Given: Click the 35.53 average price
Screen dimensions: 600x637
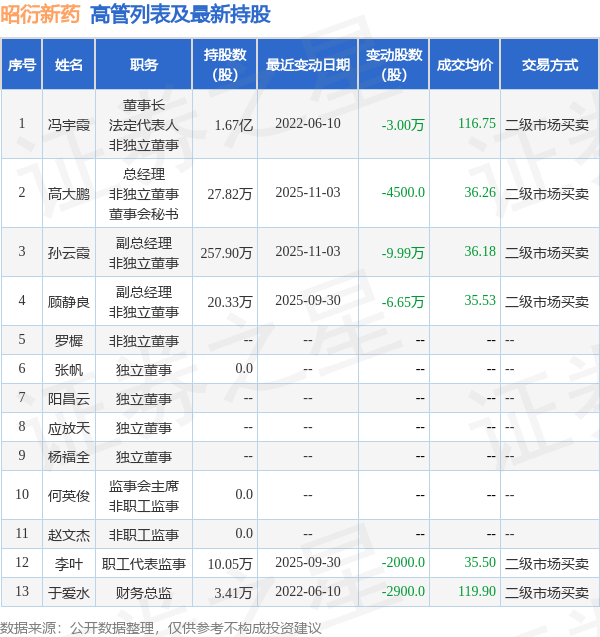Looking at the screenshot, I should (480, 300).
